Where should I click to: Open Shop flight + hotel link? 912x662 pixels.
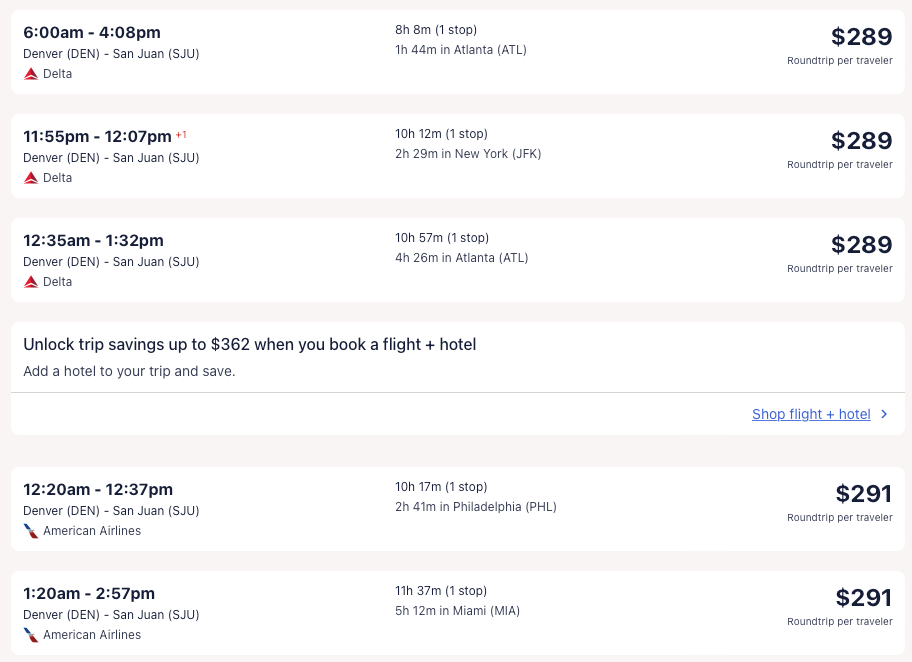tap(811, 414)
